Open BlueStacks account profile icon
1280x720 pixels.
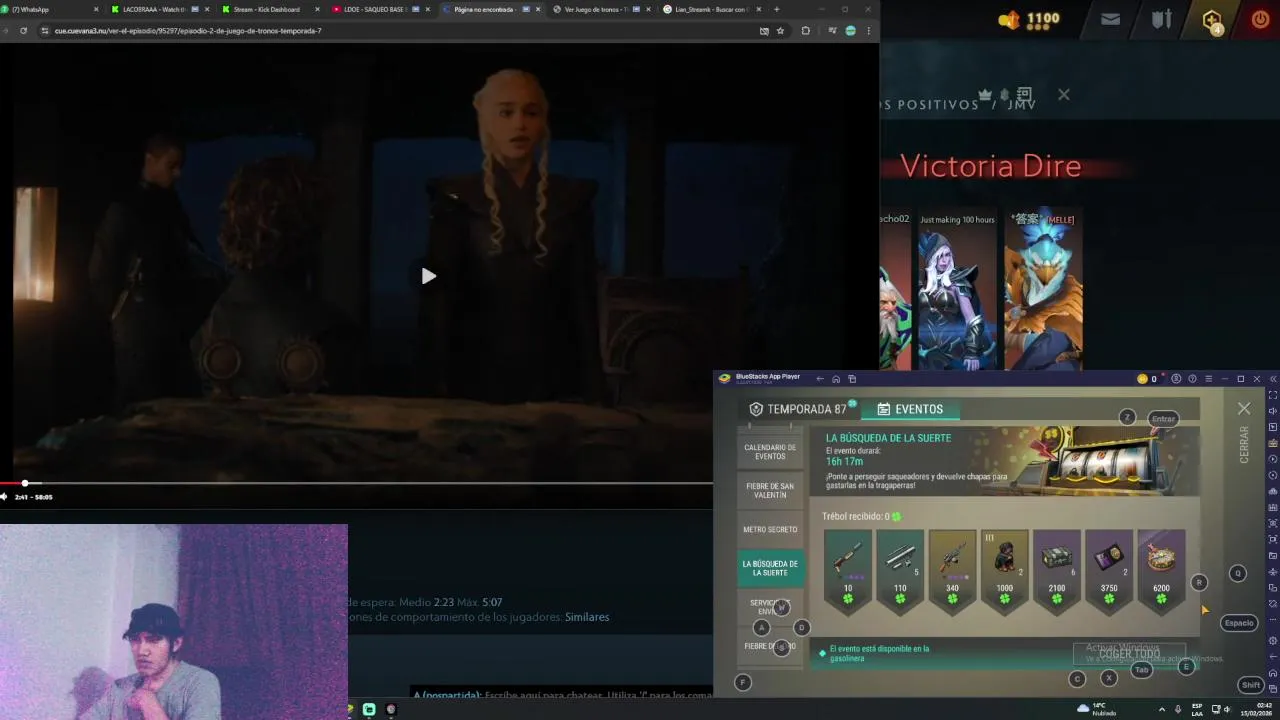1176,379
